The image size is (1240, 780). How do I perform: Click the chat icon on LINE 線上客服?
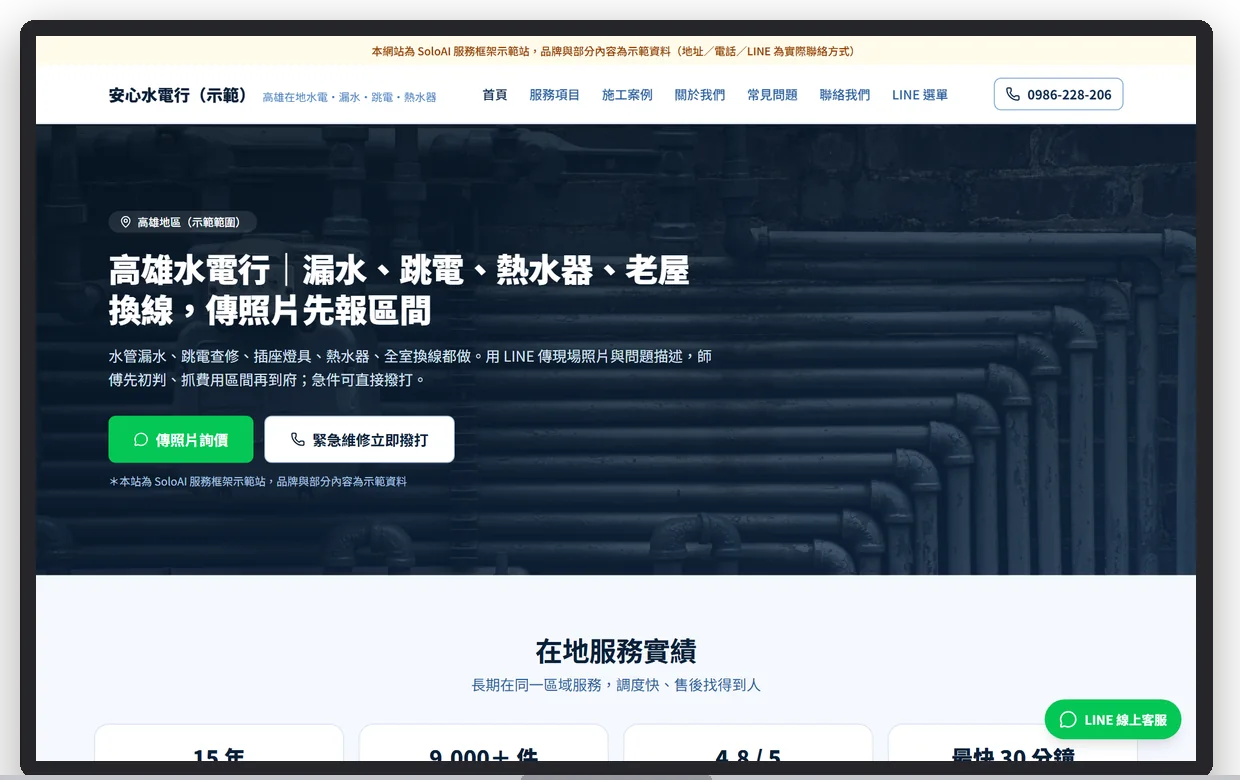pos(1068,720)
